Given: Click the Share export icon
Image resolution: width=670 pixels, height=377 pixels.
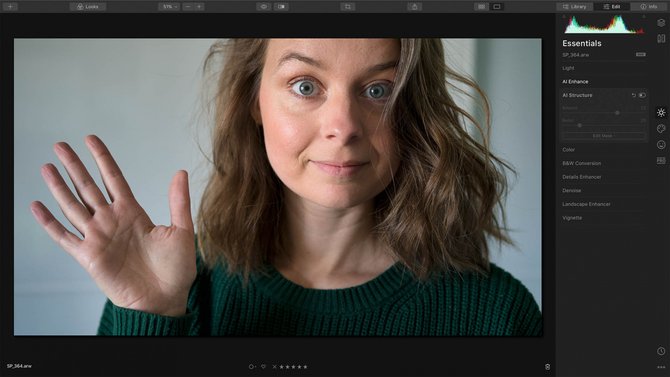Looking at the screenshot, I should [414, 6].
